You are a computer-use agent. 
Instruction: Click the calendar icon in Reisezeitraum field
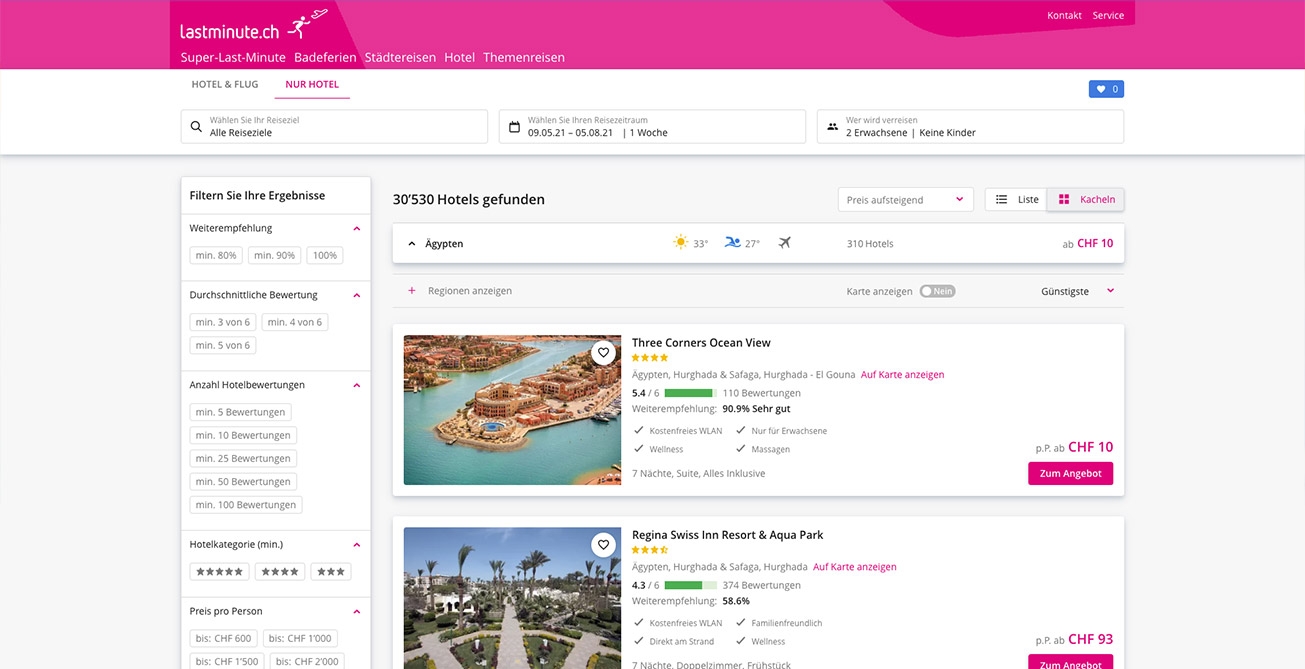(x=514, y=127)
